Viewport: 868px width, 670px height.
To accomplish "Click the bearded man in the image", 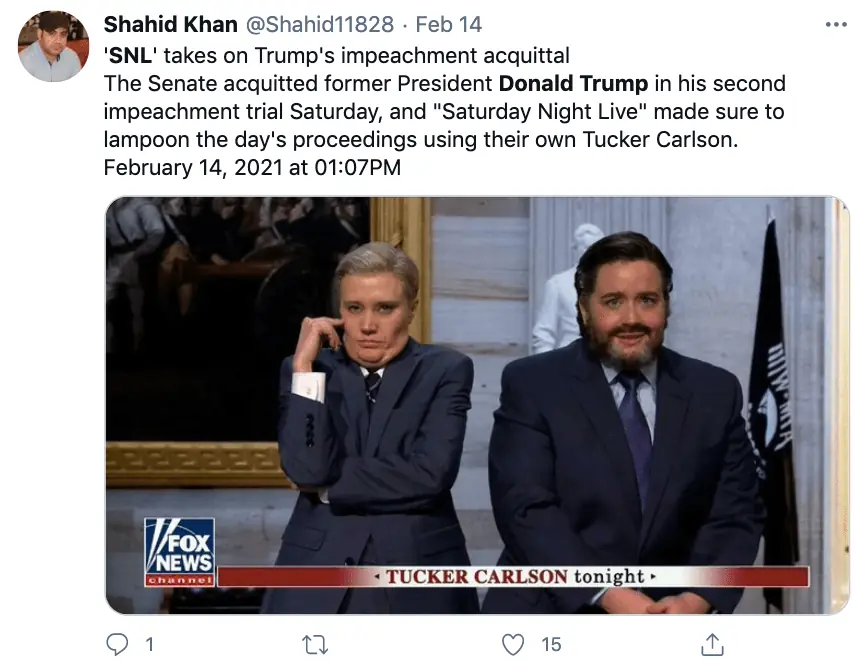I will point(623,420).
